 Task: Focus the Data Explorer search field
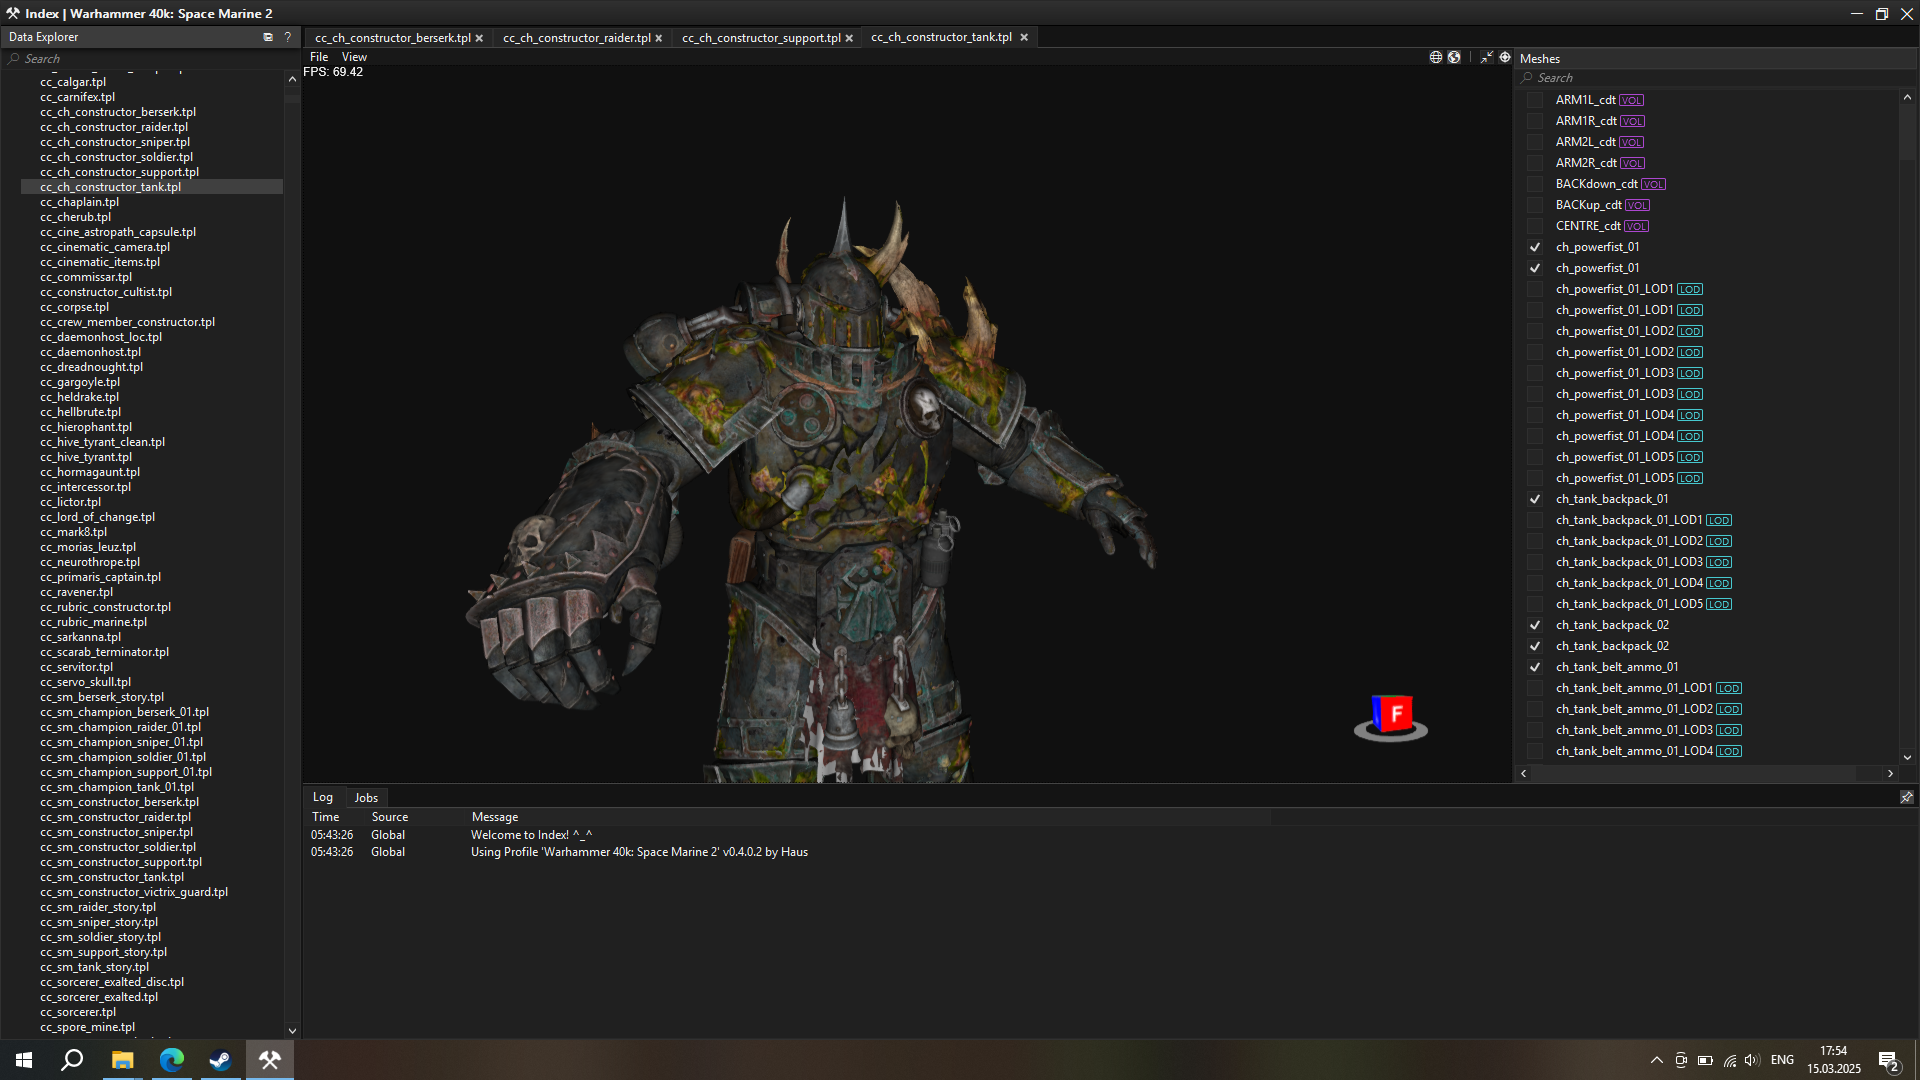[x=150, y=59]
